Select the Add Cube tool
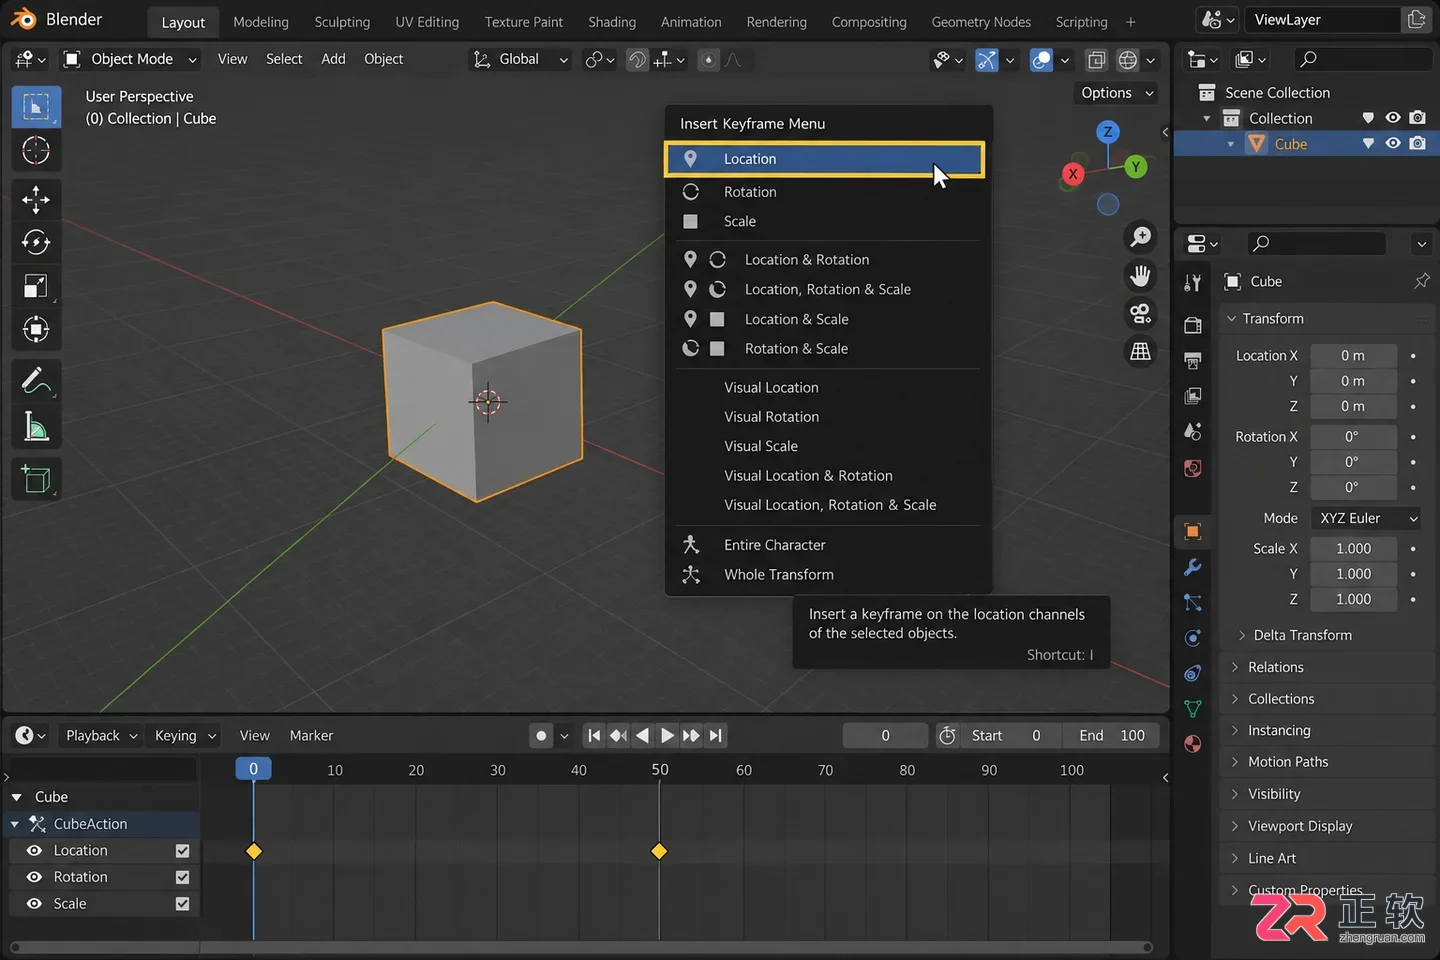Image resolution: width=1440 pixels, height=960 pixels. (x=36, y=479)
